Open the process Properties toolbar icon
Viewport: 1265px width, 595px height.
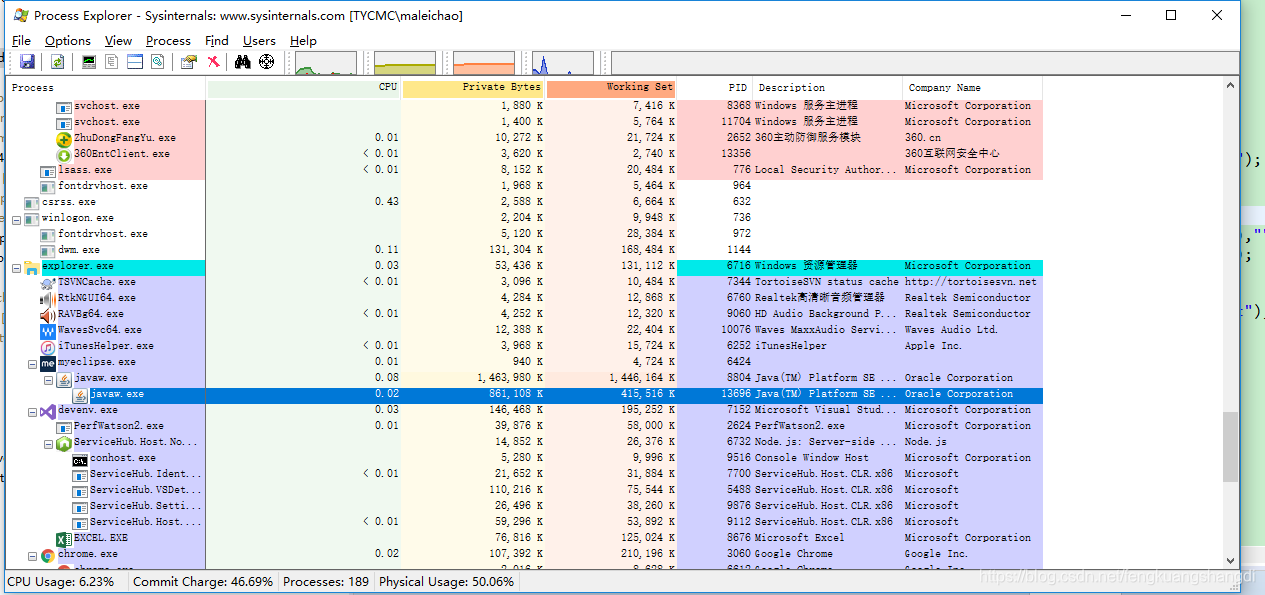point(189,62)
